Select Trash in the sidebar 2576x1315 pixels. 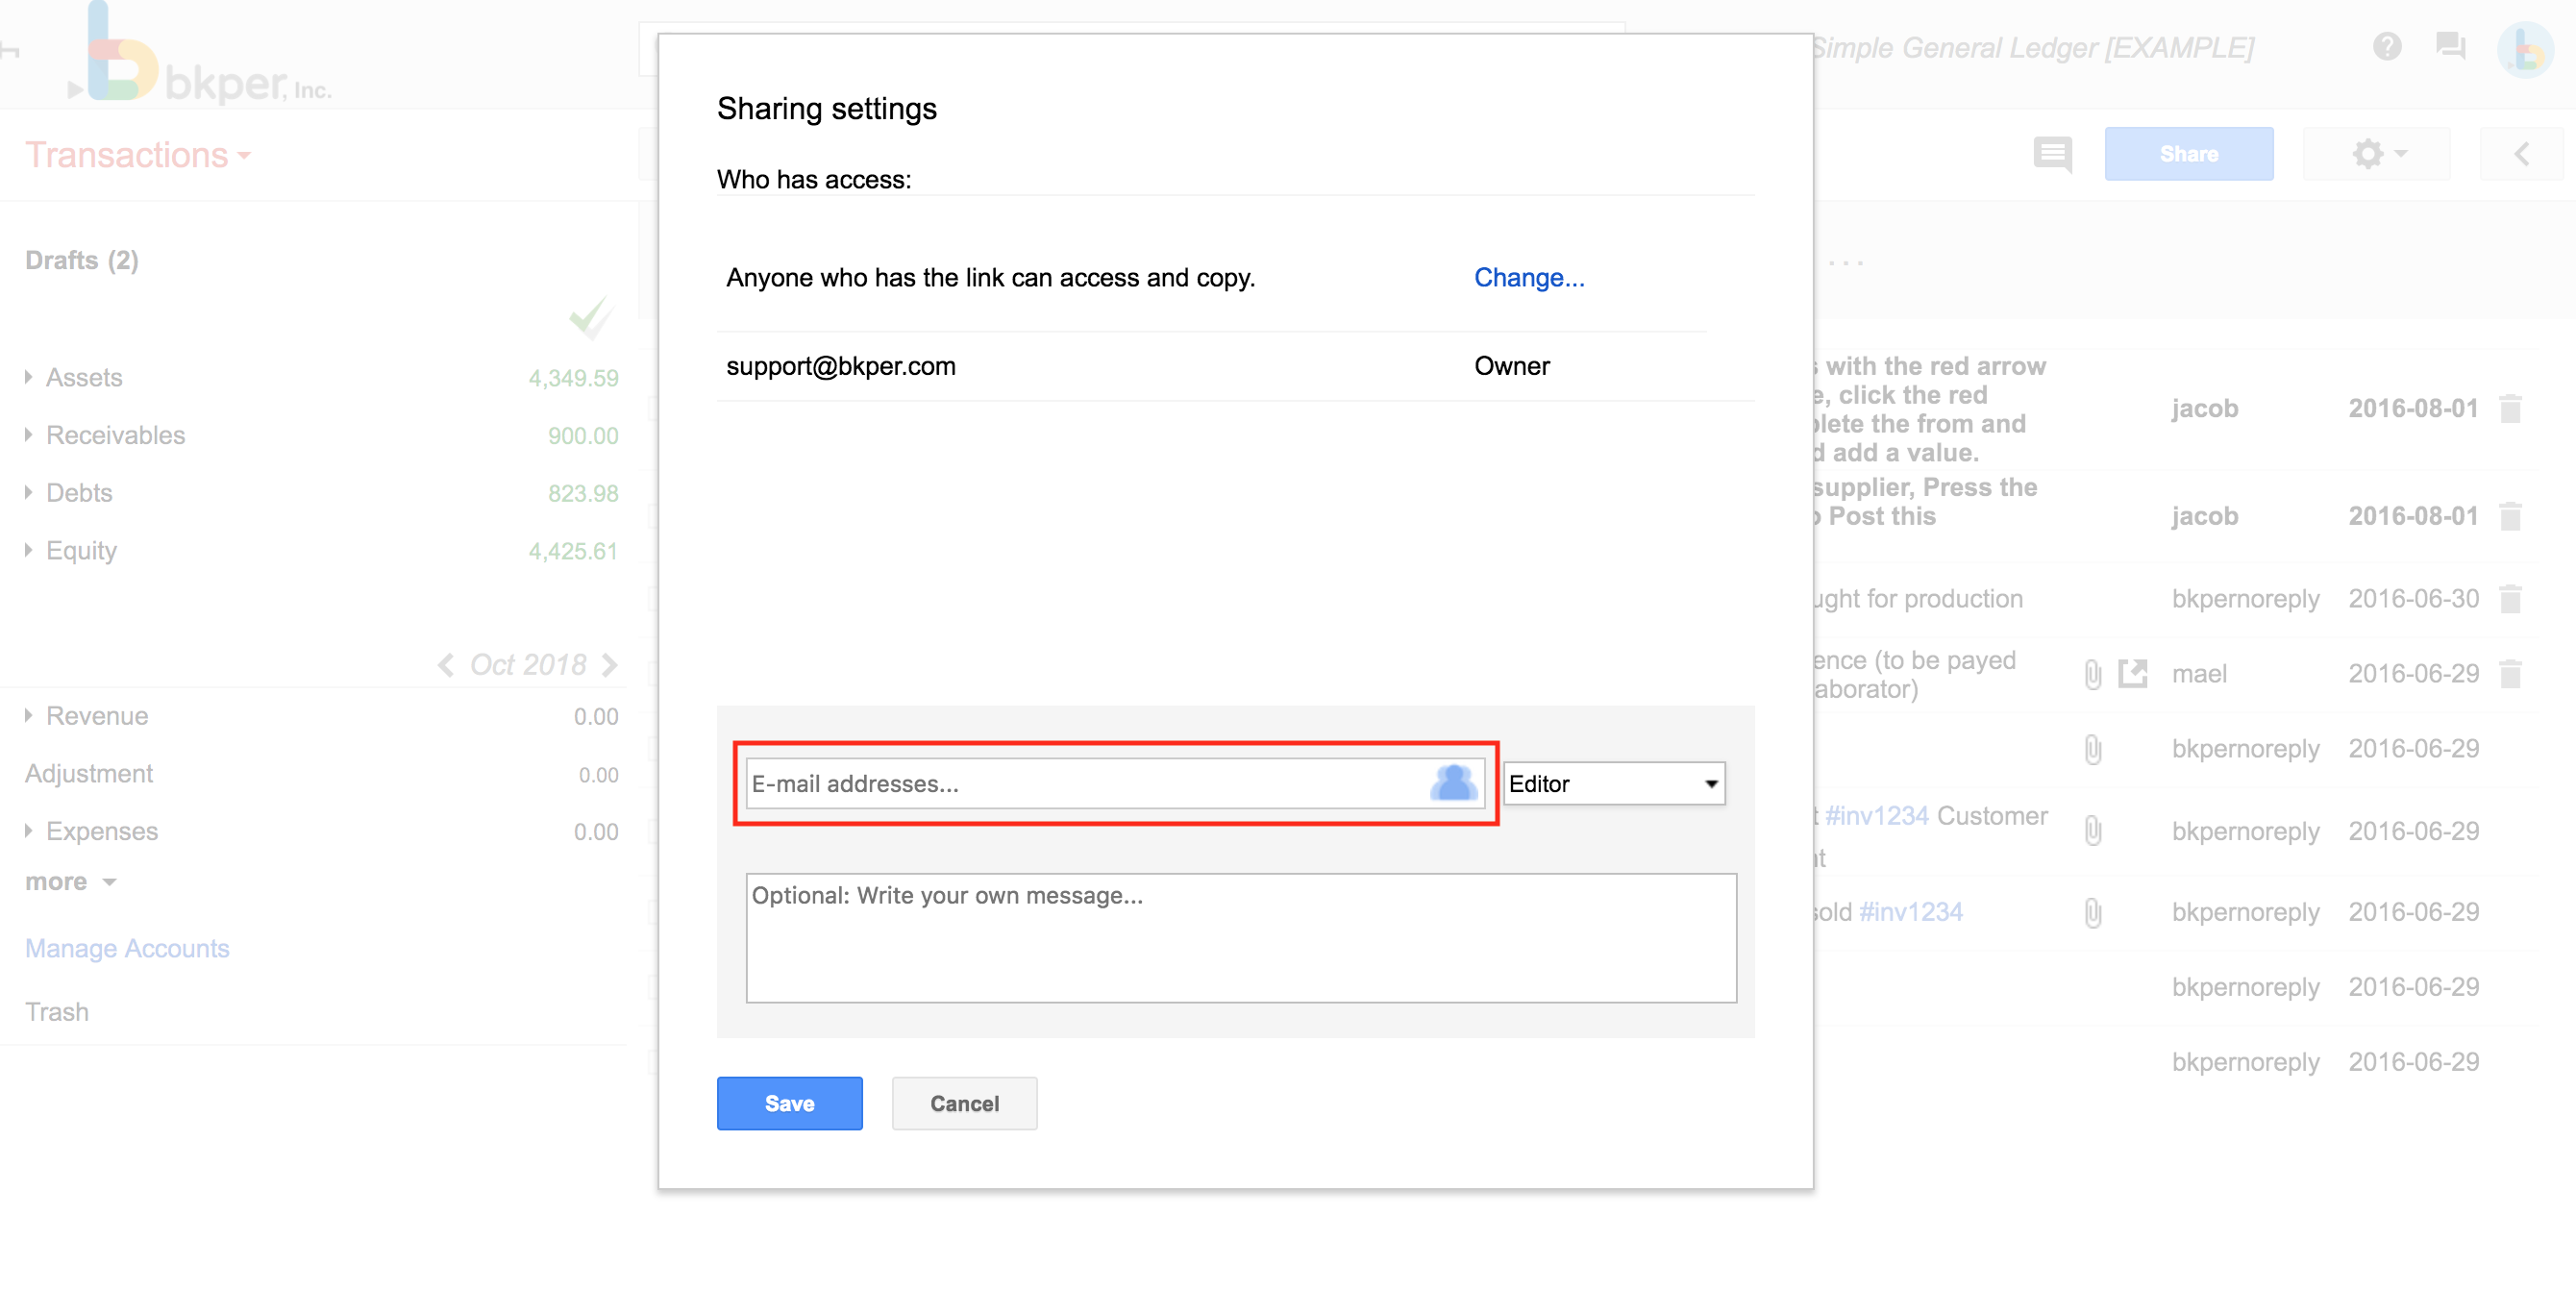57,1011
